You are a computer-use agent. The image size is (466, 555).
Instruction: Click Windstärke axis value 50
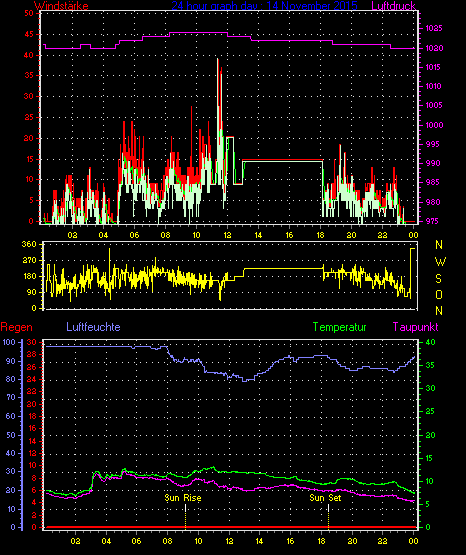(29, 13)
